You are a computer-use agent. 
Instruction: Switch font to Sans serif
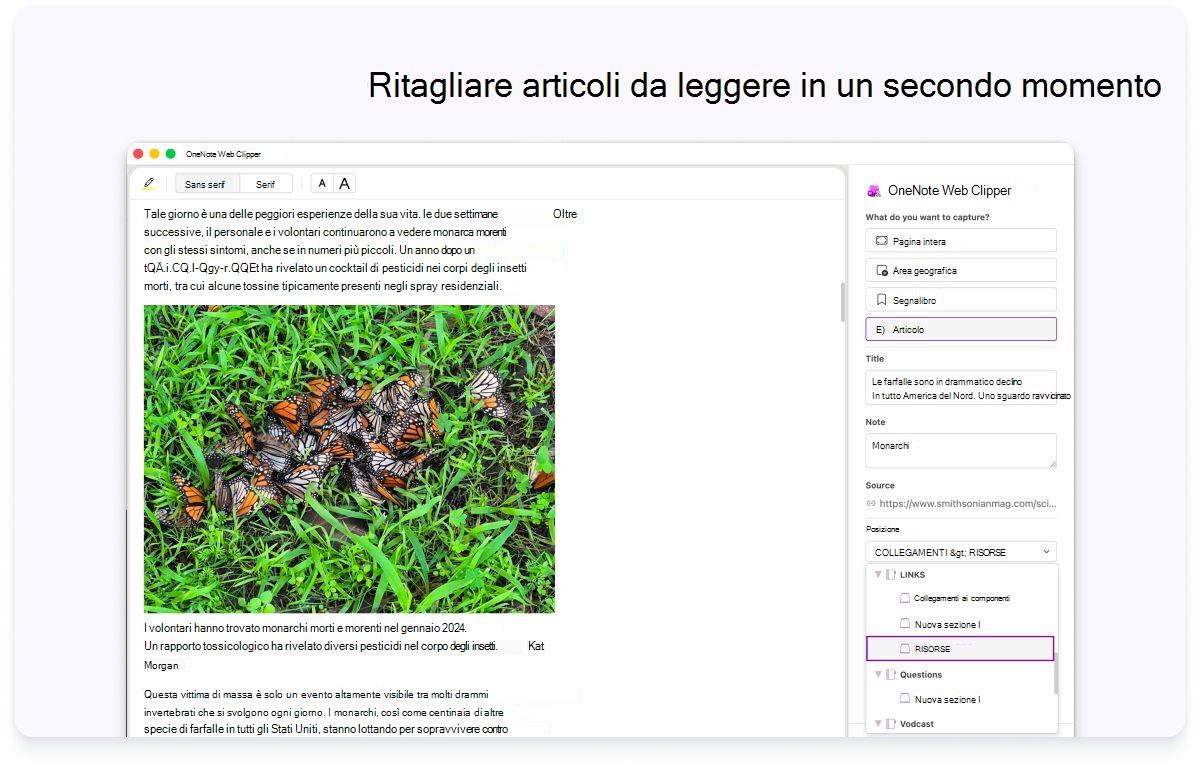206,184
